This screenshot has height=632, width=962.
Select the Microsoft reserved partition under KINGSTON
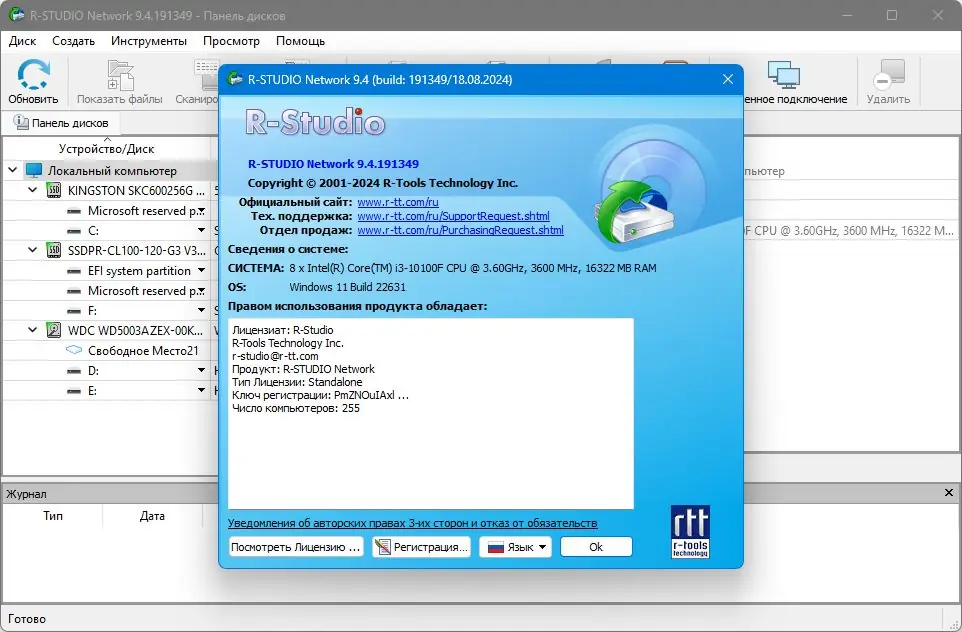[x=146, y=210]
